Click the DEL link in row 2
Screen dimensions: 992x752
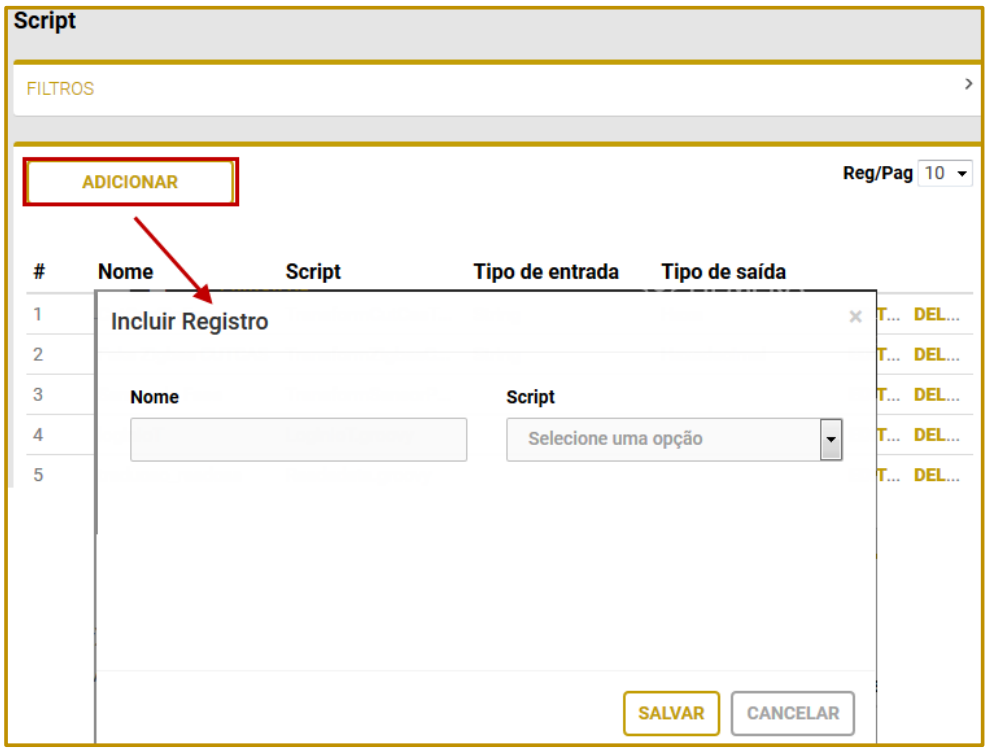point(936,355)
